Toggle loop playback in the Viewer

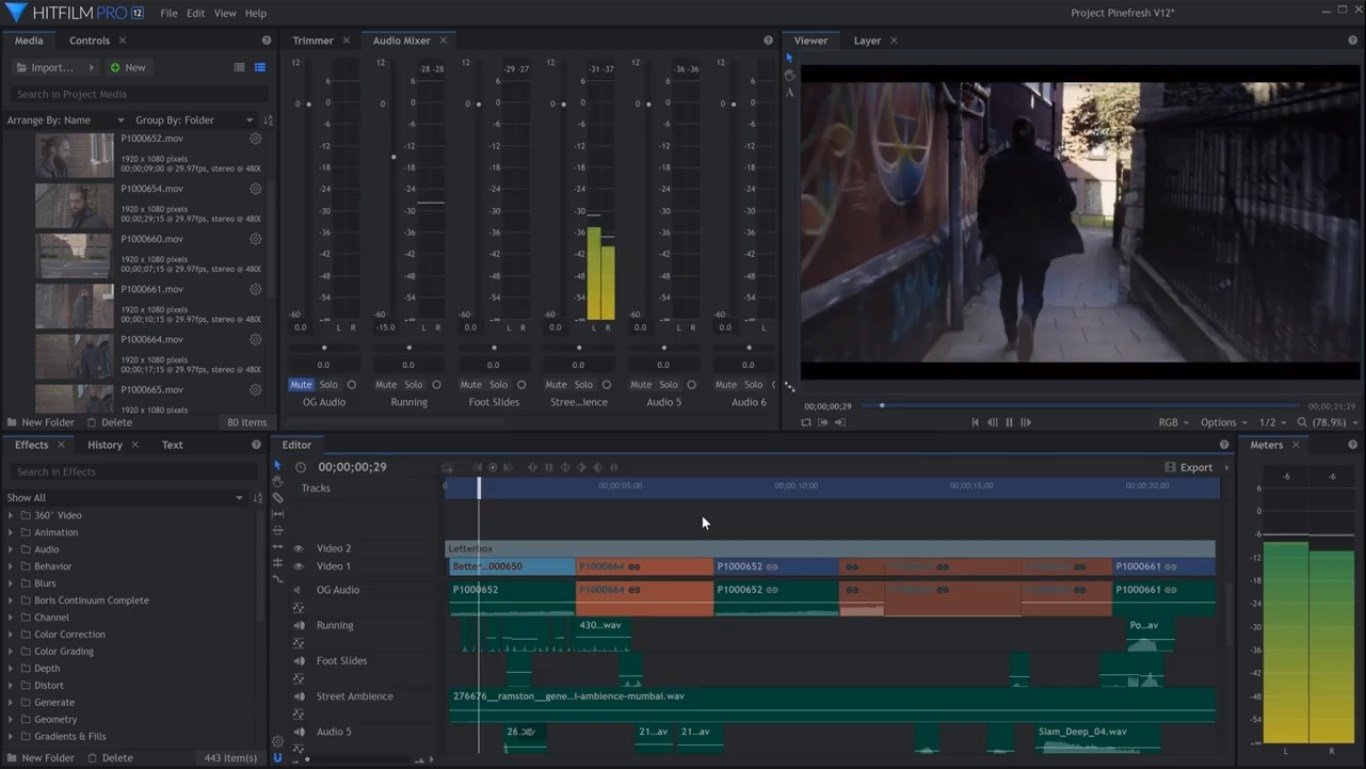[x=806, y=422]
